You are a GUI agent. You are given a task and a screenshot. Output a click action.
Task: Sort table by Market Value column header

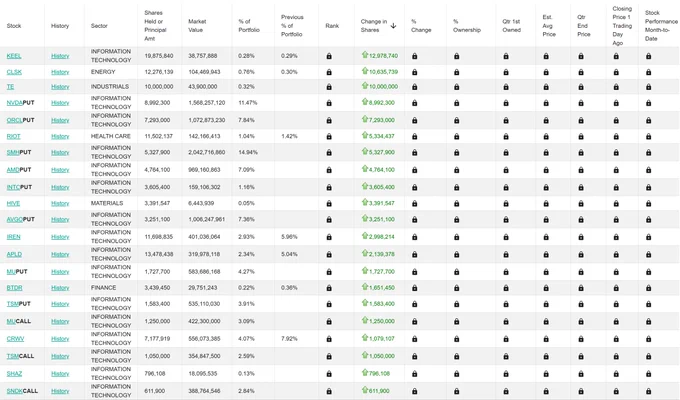point(197,26)
